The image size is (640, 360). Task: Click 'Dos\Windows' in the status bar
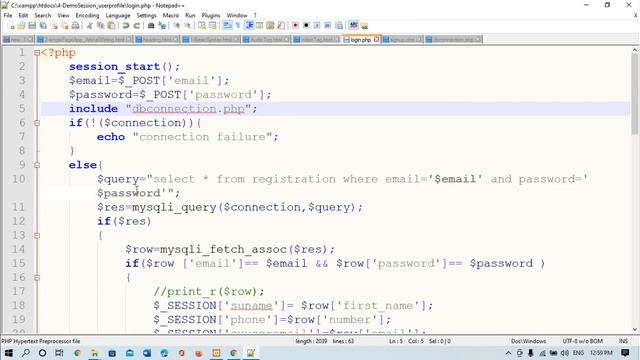click(x=528, y=341)
